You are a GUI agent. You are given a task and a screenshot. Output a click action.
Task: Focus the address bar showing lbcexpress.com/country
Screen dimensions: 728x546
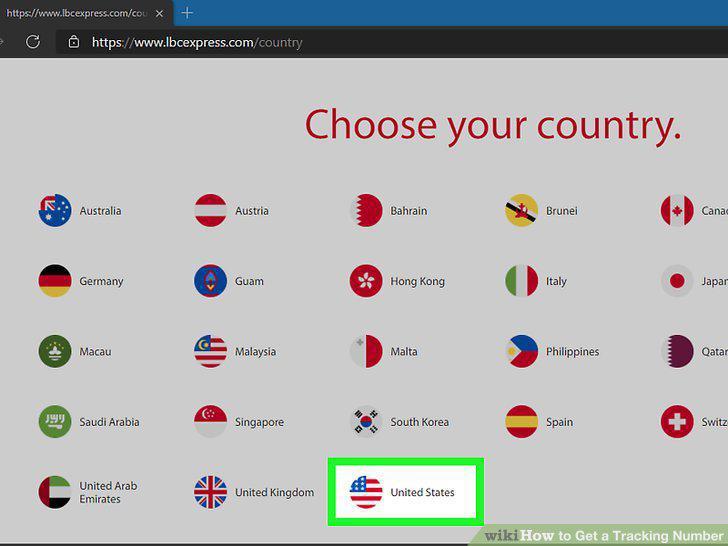390,42
